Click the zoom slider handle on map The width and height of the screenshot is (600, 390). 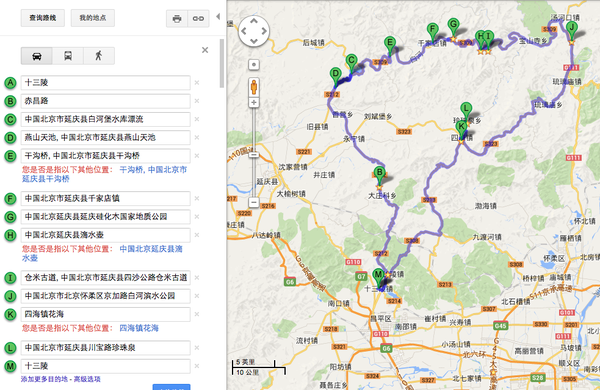254,155
